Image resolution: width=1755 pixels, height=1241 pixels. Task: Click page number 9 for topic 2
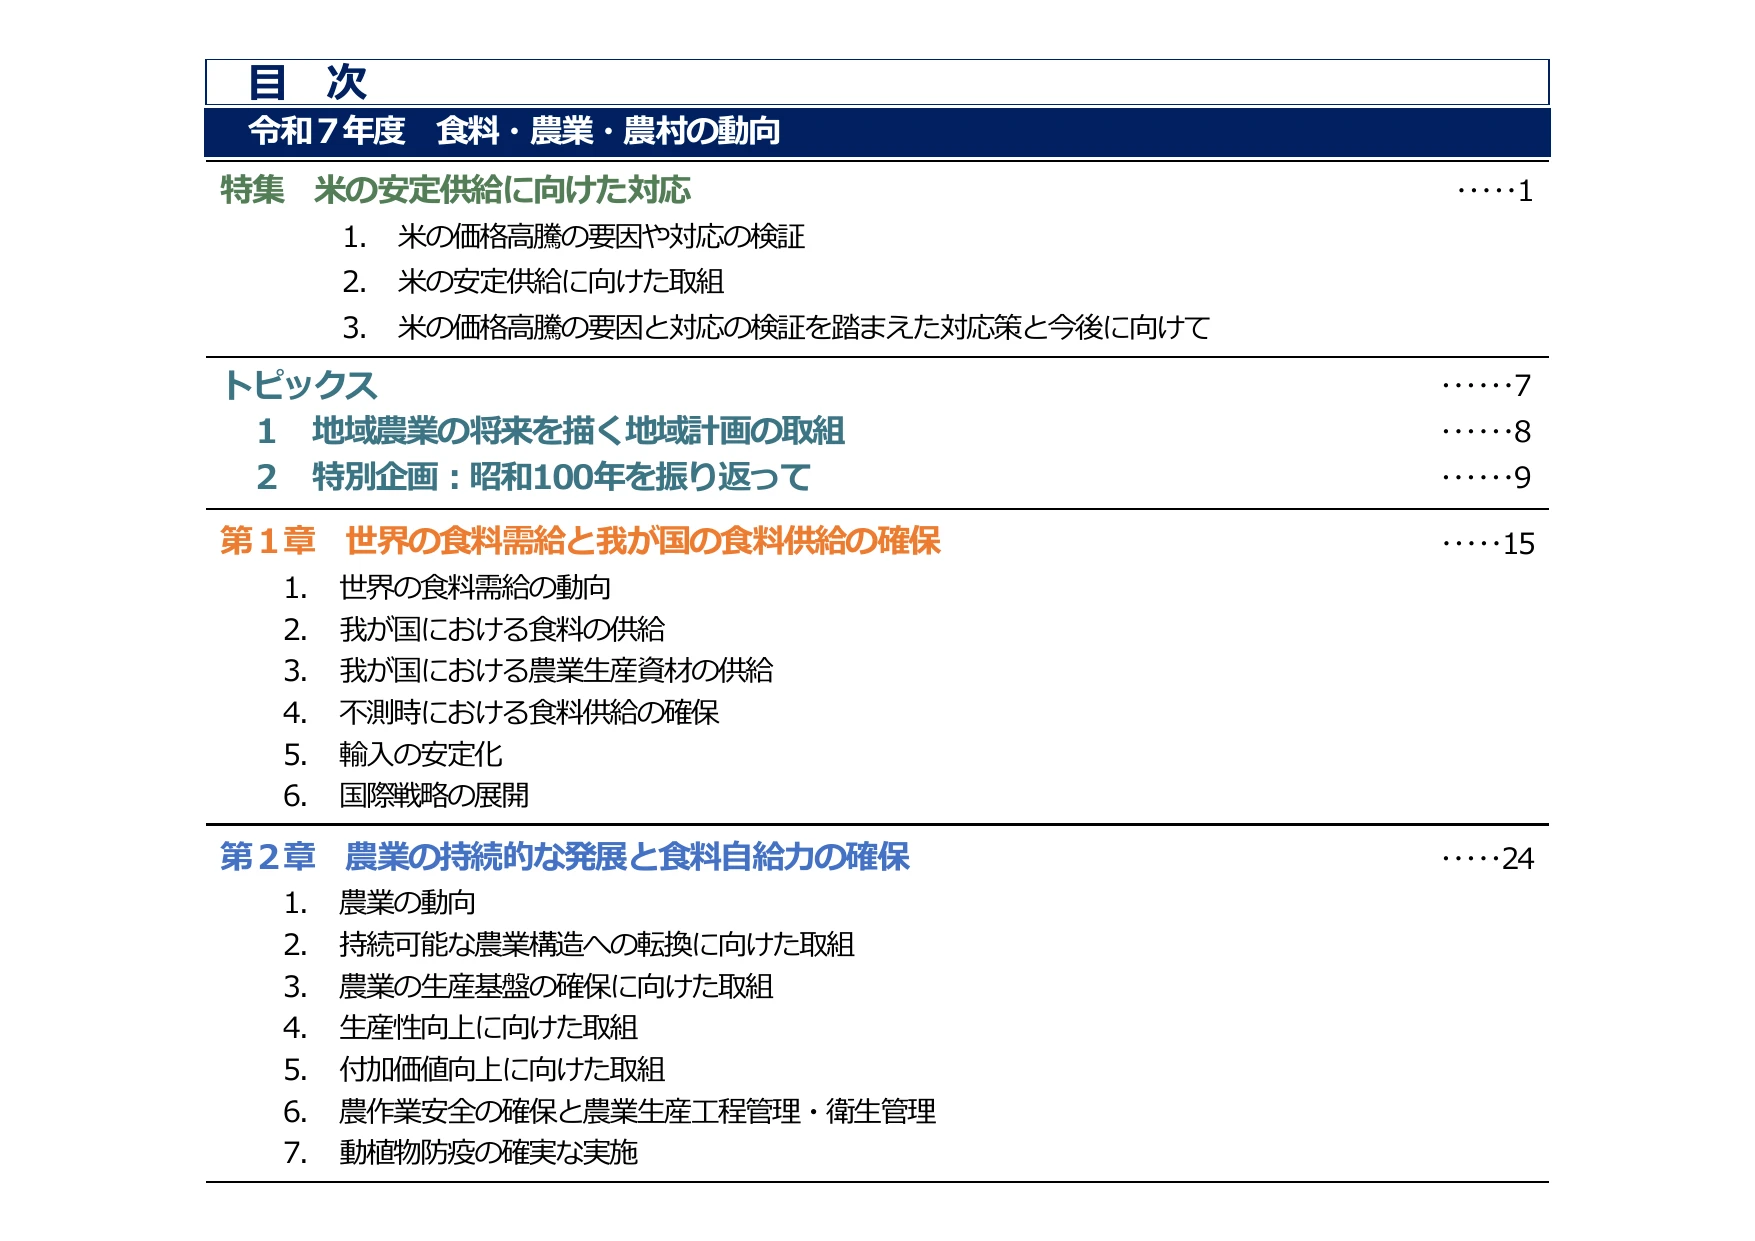(1523, 478)
